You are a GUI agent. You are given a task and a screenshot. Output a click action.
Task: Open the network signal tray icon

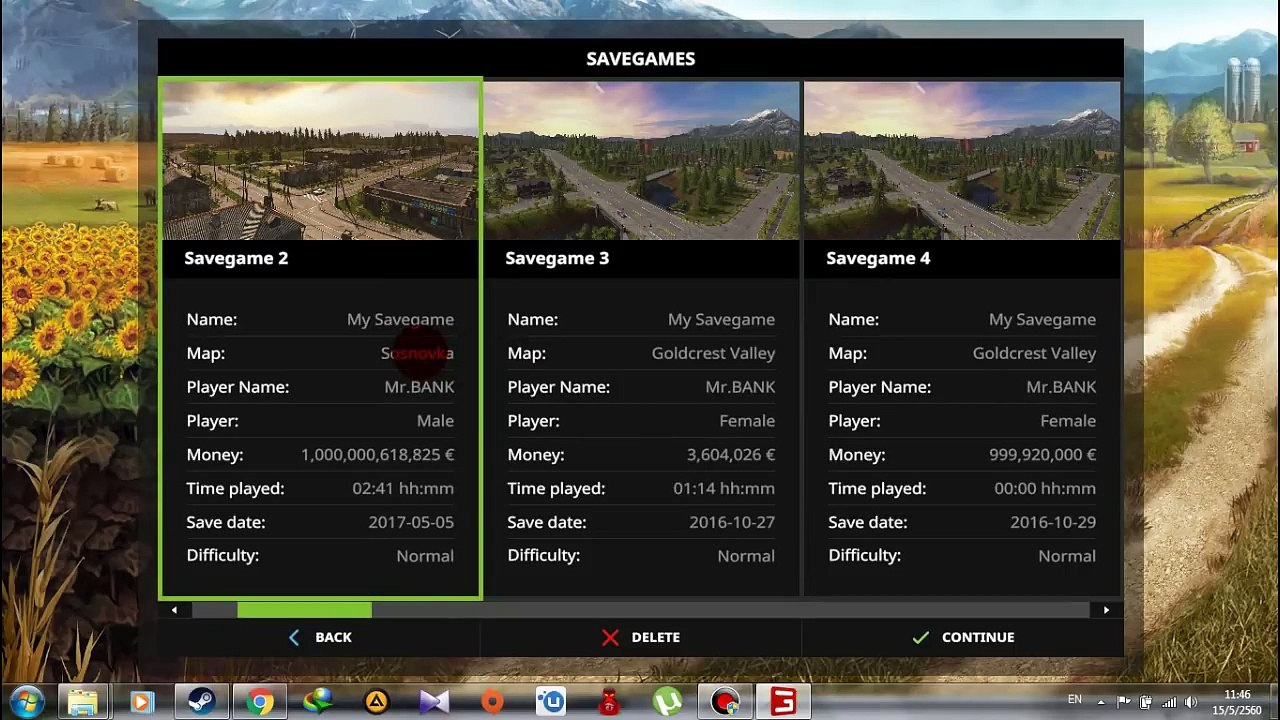point(1168,702)
